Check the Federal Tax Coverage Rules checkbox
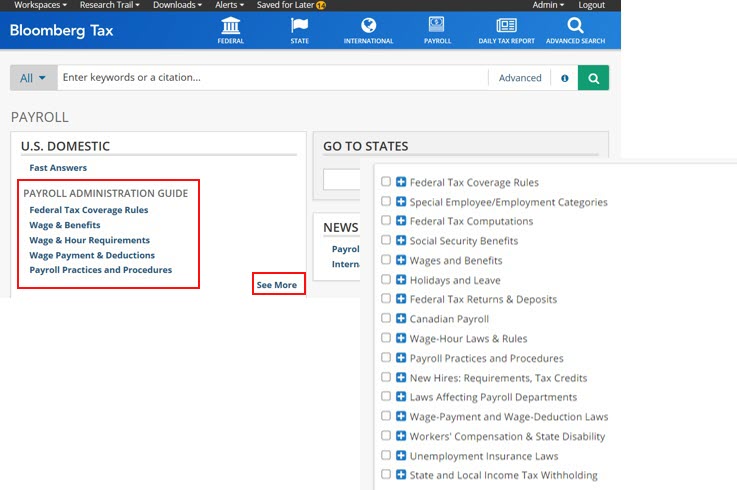Viewport: 737px width, 490px height. [x=386, y=182]
